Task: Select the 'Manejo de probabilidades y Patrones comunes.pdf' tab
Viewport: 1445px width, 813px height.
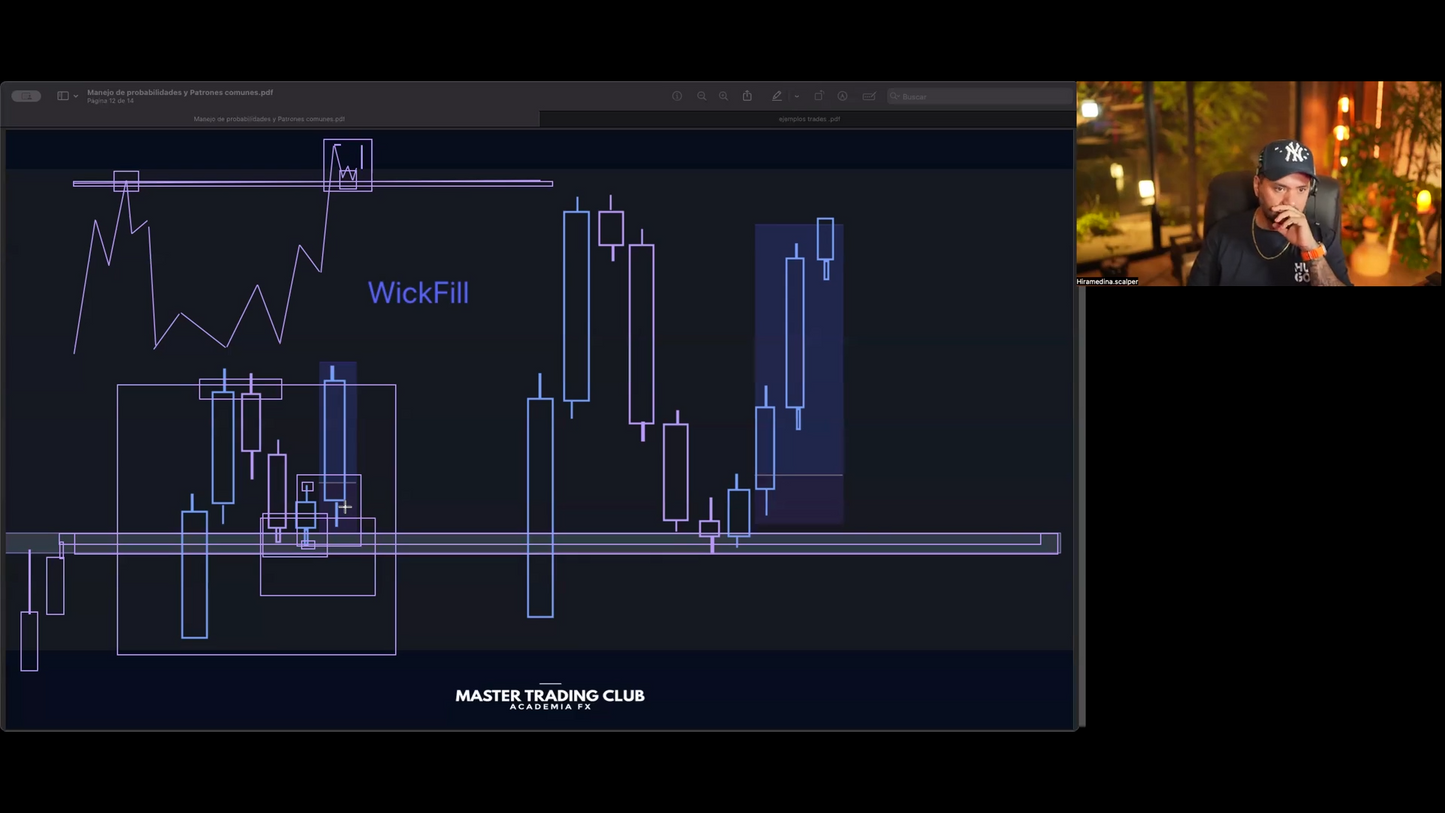Action: (x=269, y=119)
